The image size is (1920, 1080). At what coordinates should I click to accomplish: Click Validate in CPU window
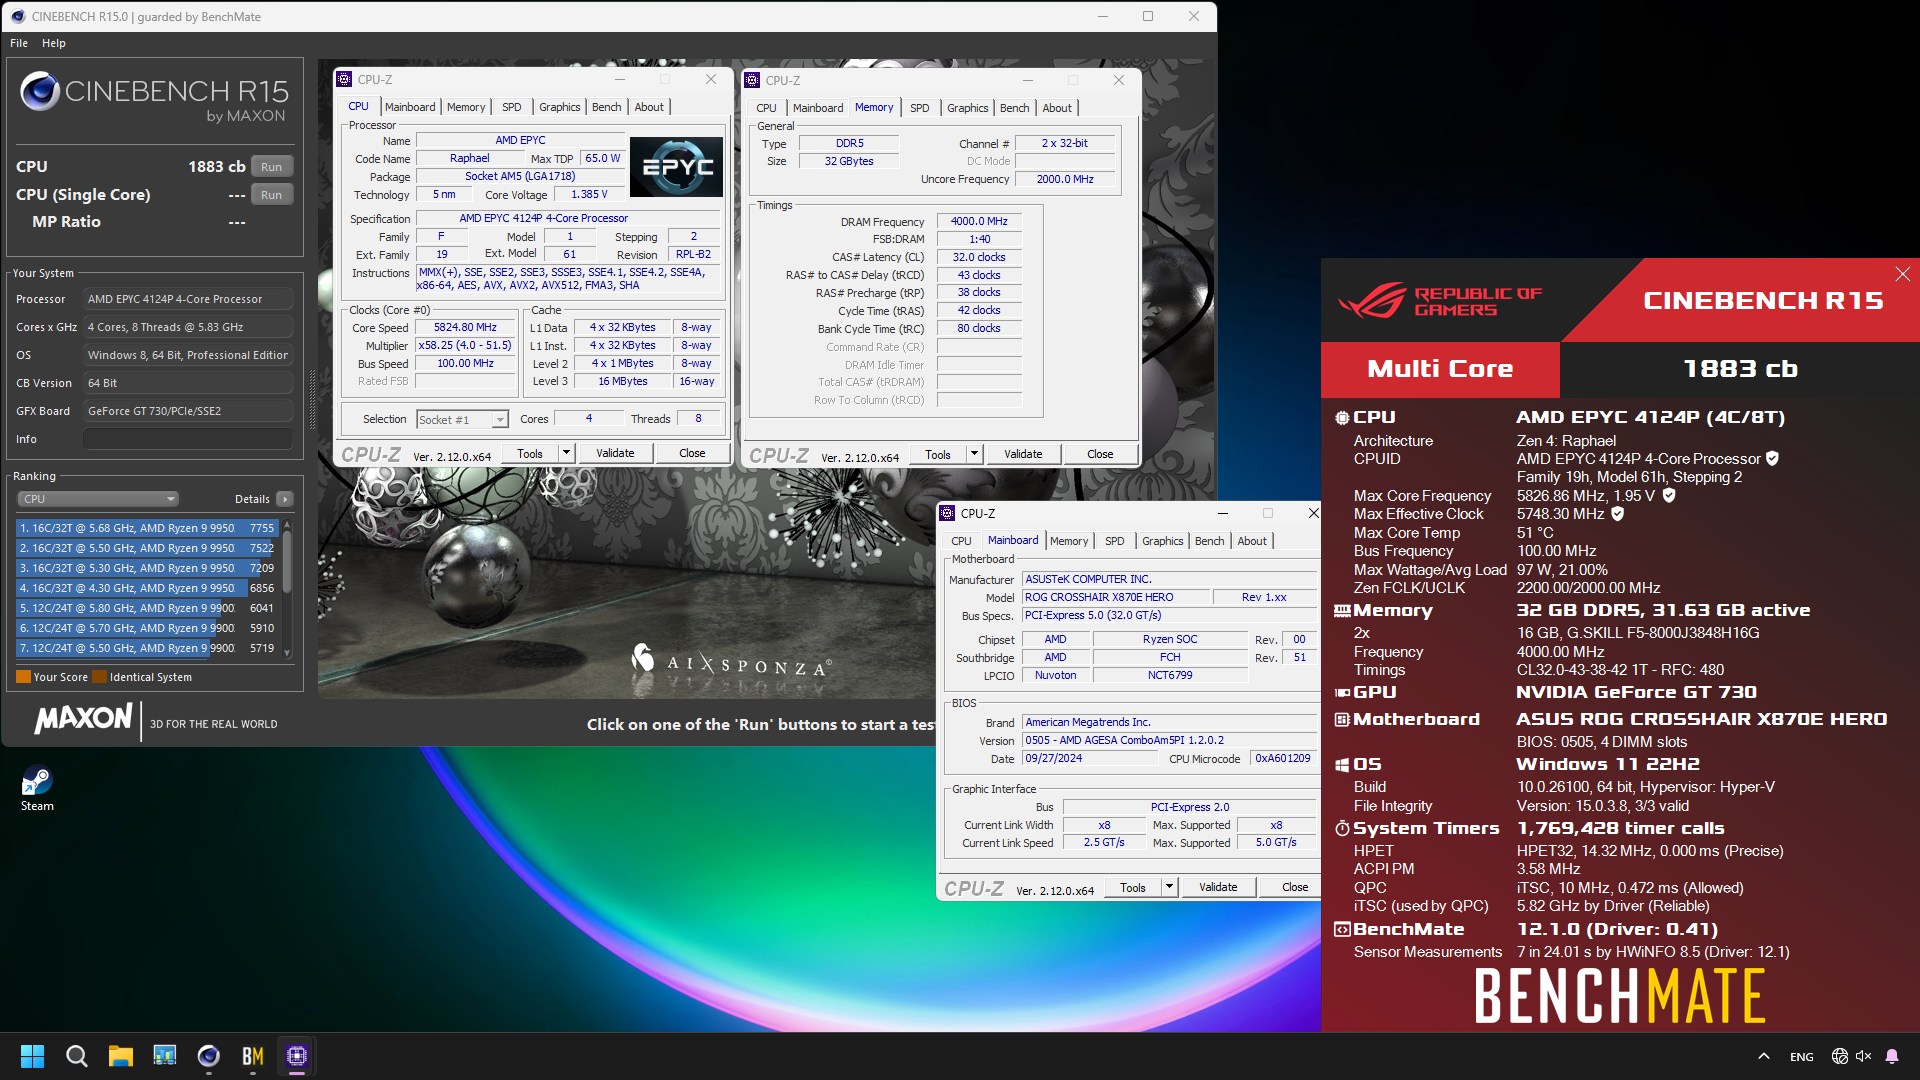coord(615,453)
